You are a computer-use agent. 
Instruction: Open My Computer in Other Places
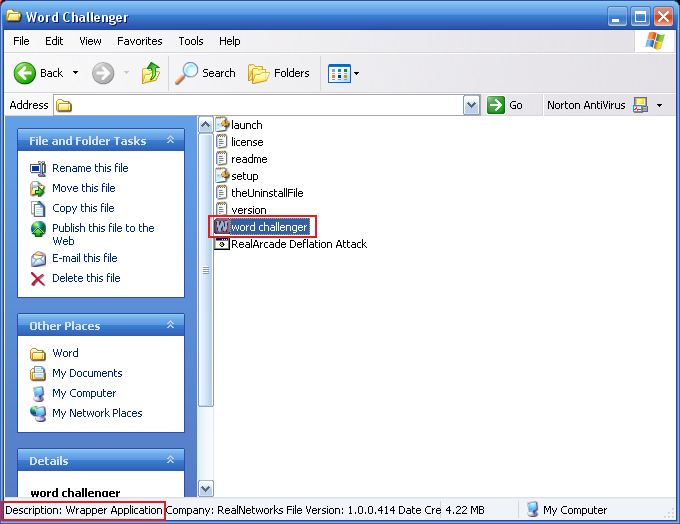click(x=84, y=393)
